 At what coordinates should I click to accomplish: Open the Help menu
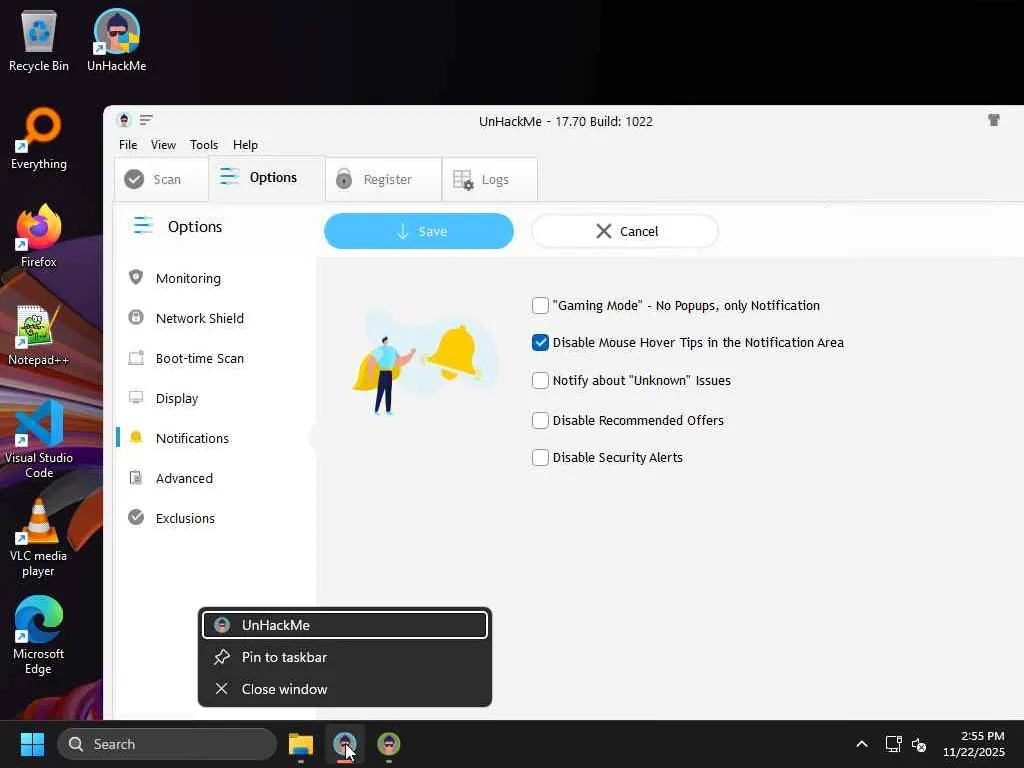click(x=246, y=145)
